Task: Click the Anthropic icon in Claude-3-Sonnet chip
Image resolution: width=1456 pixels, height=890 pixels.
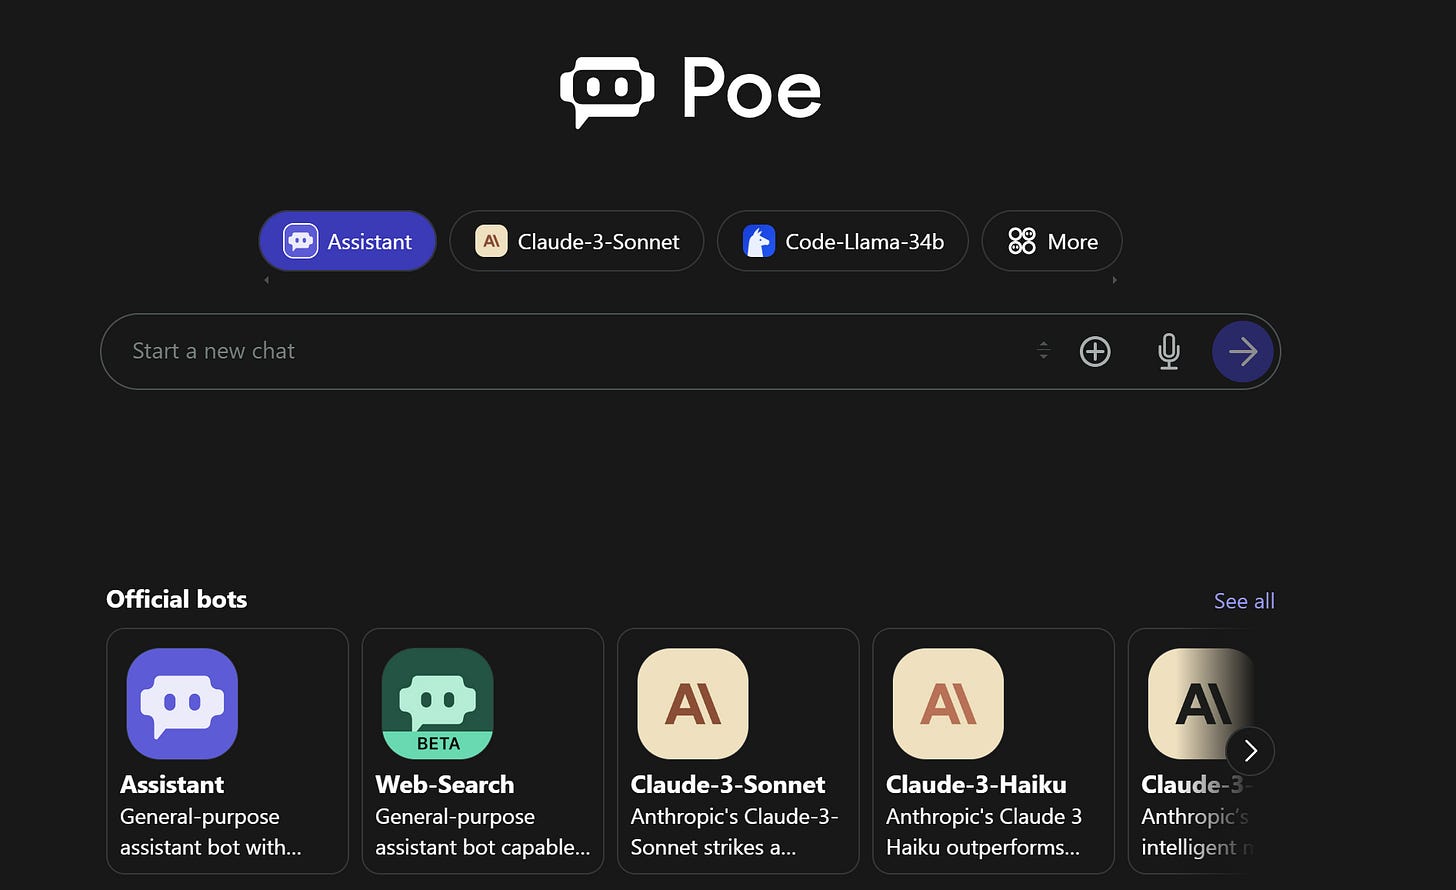Action: [491, 241]
